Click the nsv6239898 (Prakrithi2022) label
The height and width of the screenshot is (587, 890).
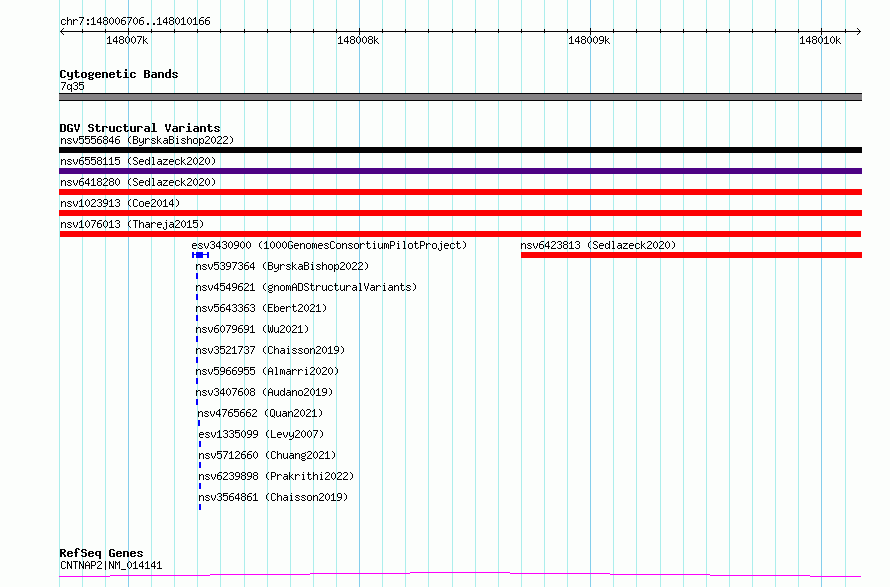[276, 476]
